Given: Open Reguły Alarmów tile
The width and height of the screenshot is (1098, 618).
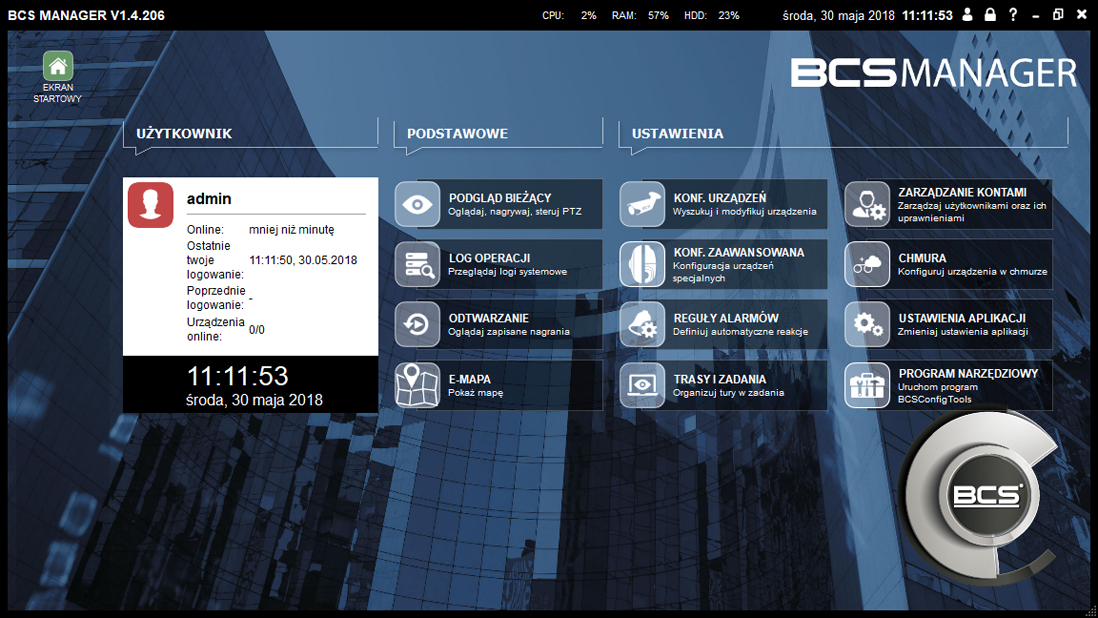Looking at the screenshot, I should [723, 325].
